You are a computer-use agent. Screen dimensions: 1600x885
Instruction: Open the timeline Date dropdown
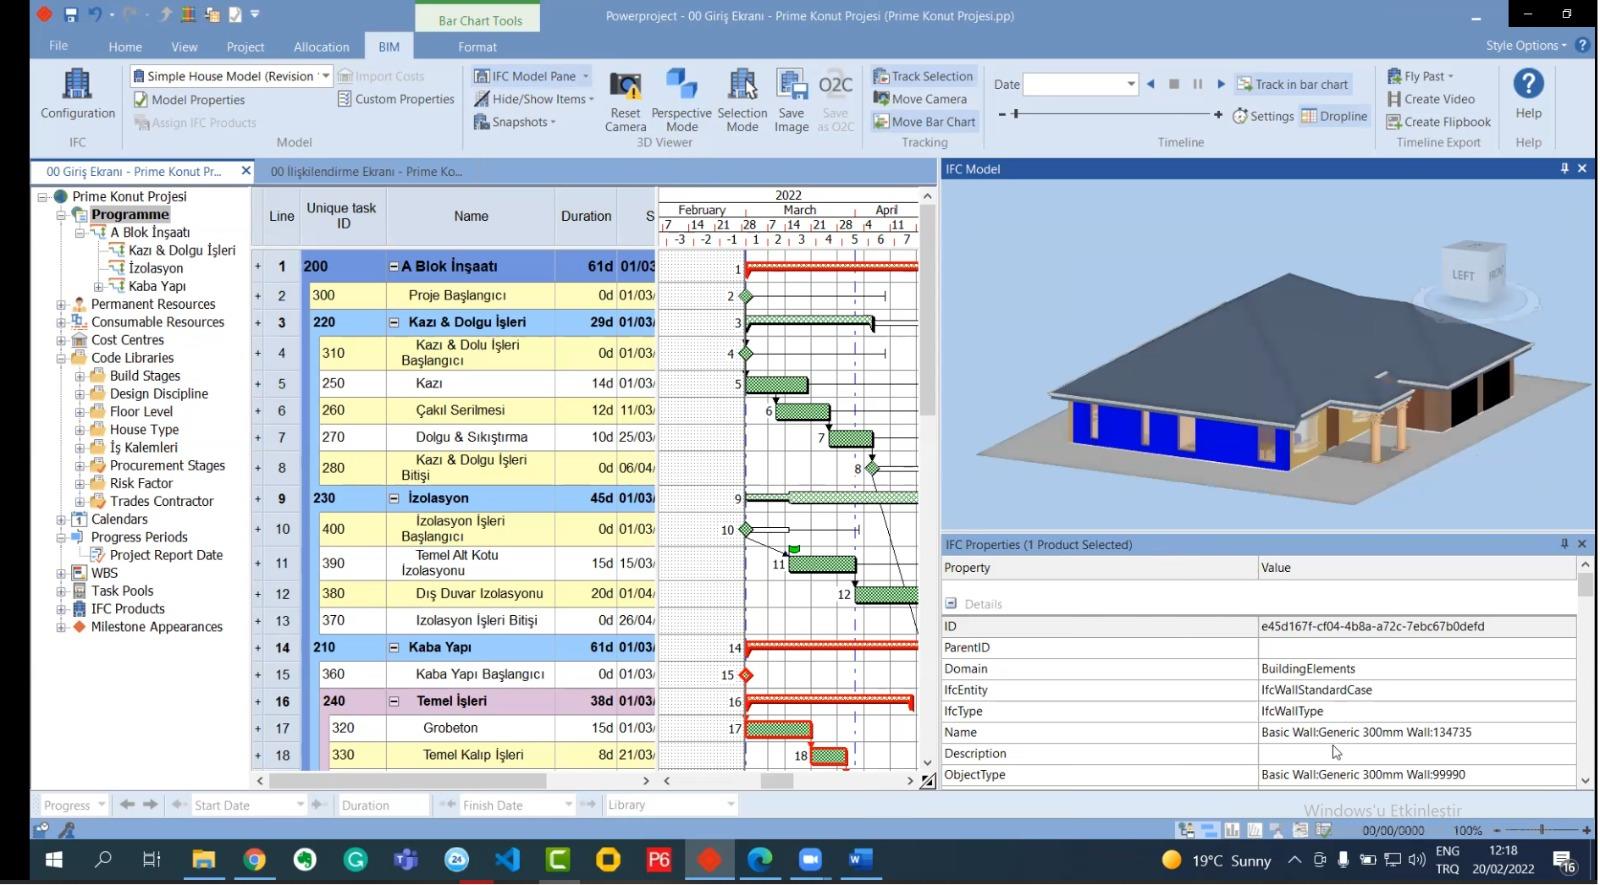pos(1131,84)
